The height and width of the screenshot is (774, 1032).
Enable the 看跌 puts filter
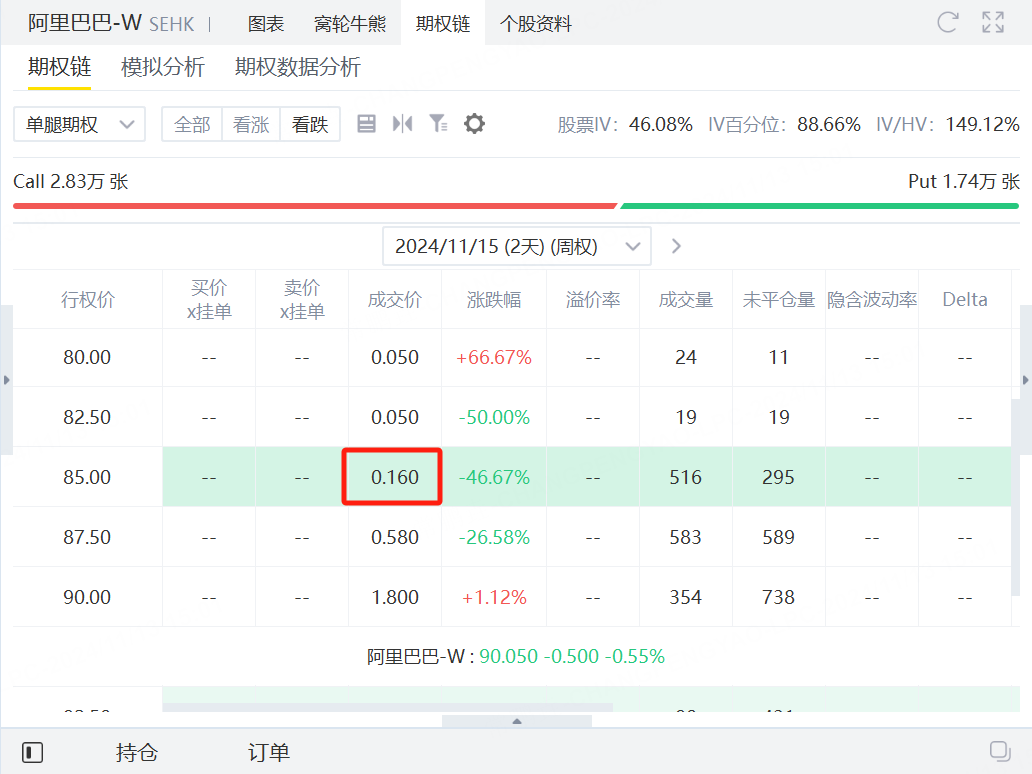click(310, 124)
